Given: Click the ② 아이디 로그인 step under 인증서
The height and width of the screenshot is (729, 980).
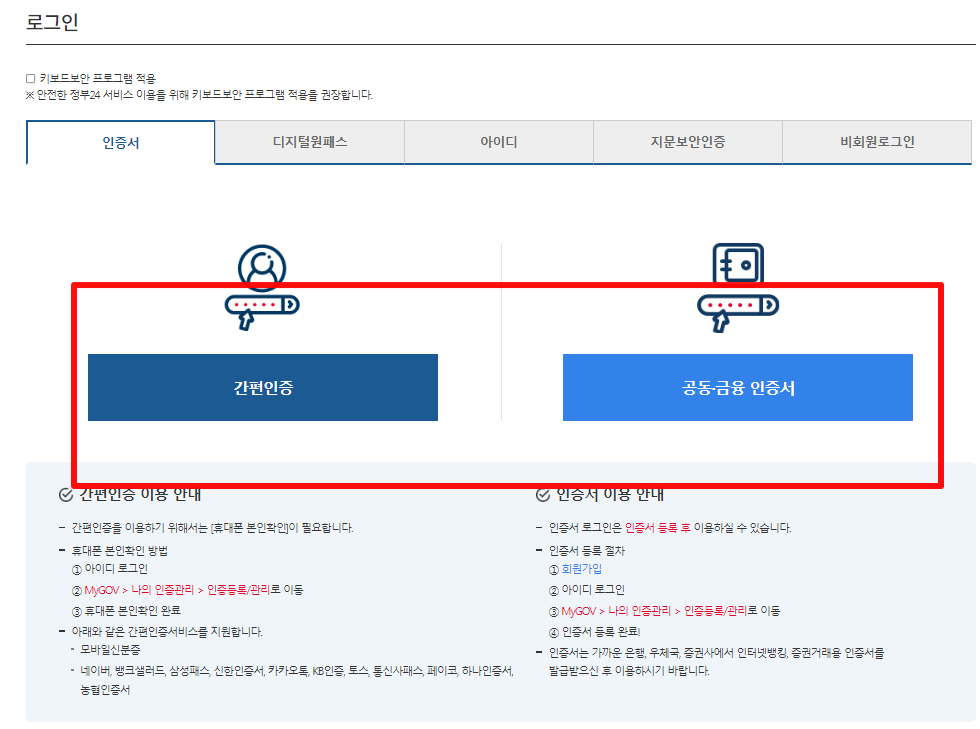Looking at the screenshot, I should pos(586,590).
